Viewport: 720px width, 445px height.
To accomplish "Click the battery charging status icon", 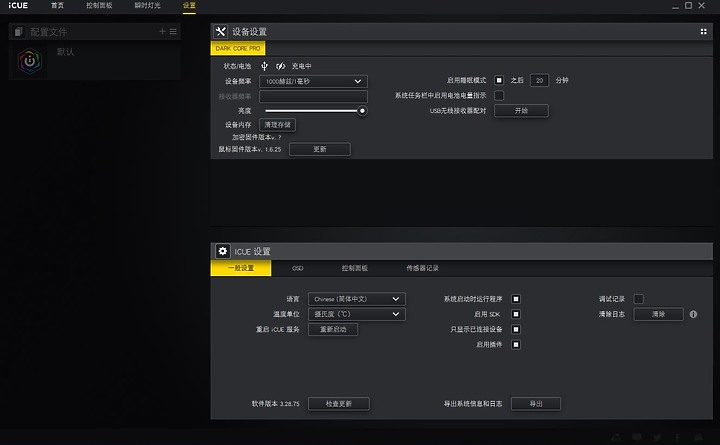I will click(281, 66).
